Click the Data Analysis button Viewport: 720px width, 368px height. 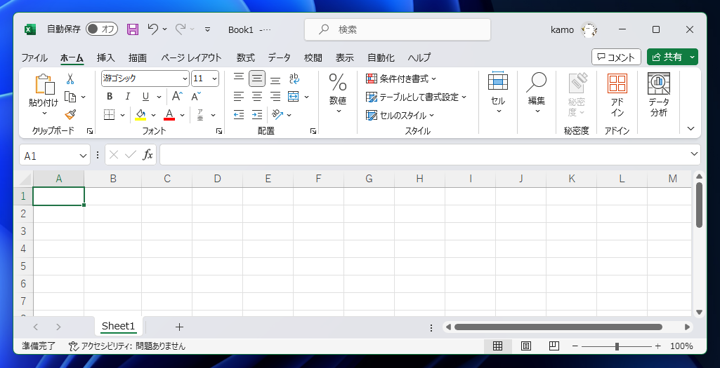(x=658, y=95)
